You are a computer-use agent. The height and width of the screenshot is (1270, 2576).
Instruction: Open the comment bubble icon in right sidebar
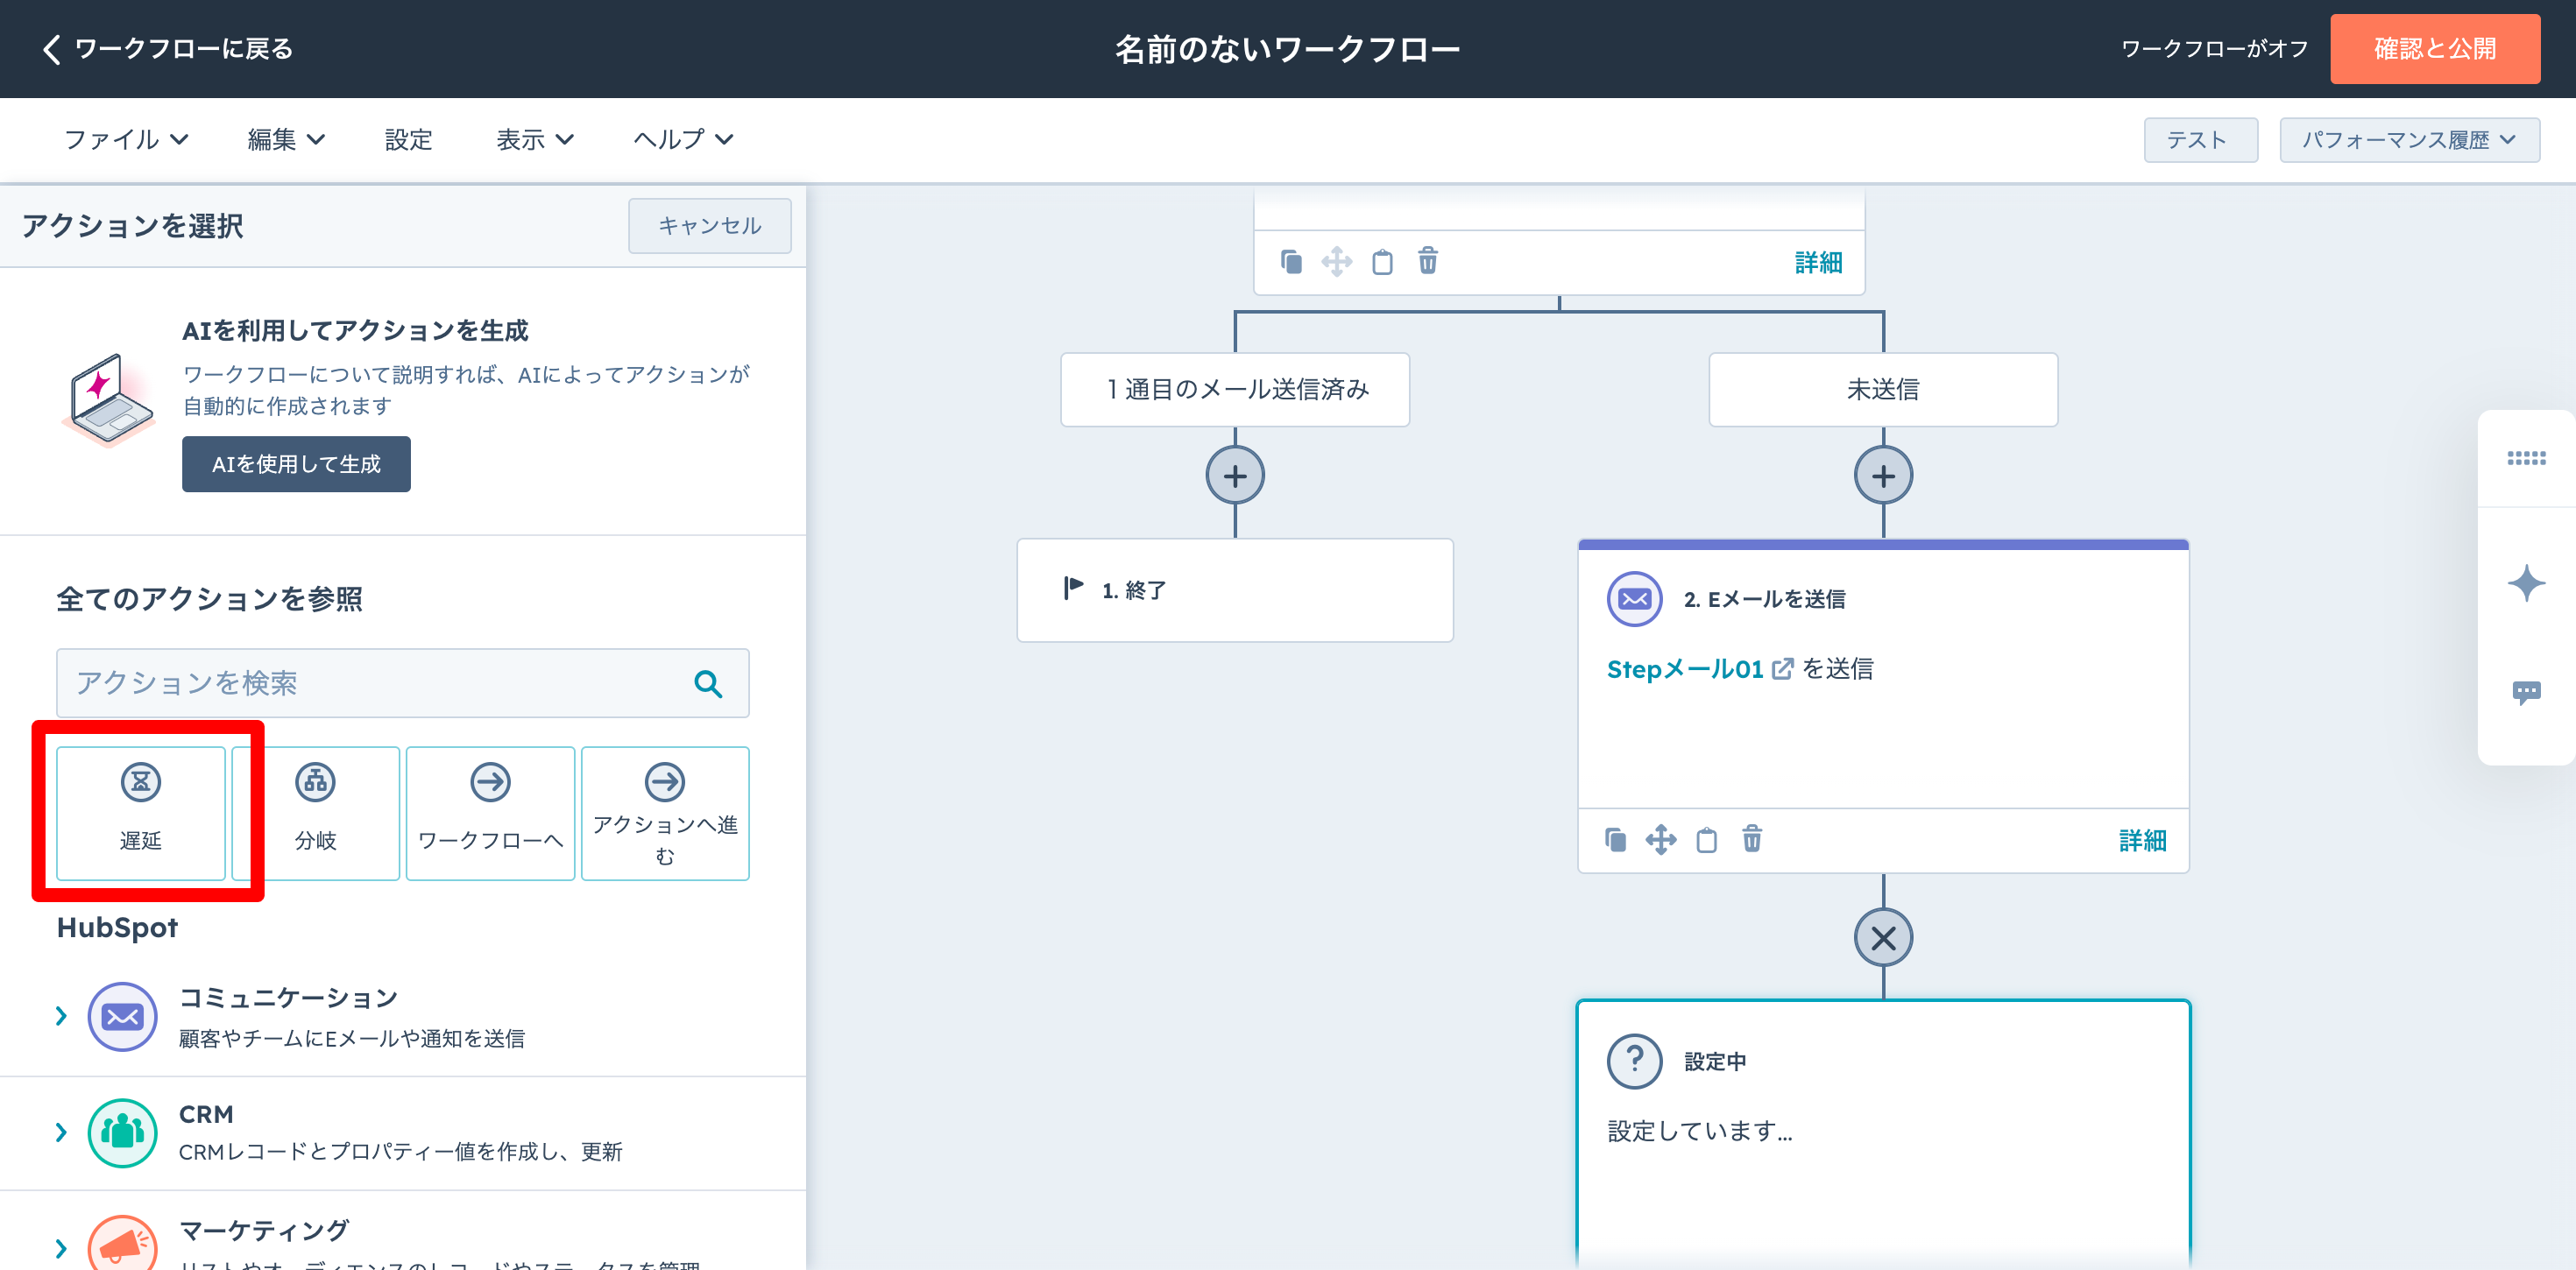(x=2526, y=692)
